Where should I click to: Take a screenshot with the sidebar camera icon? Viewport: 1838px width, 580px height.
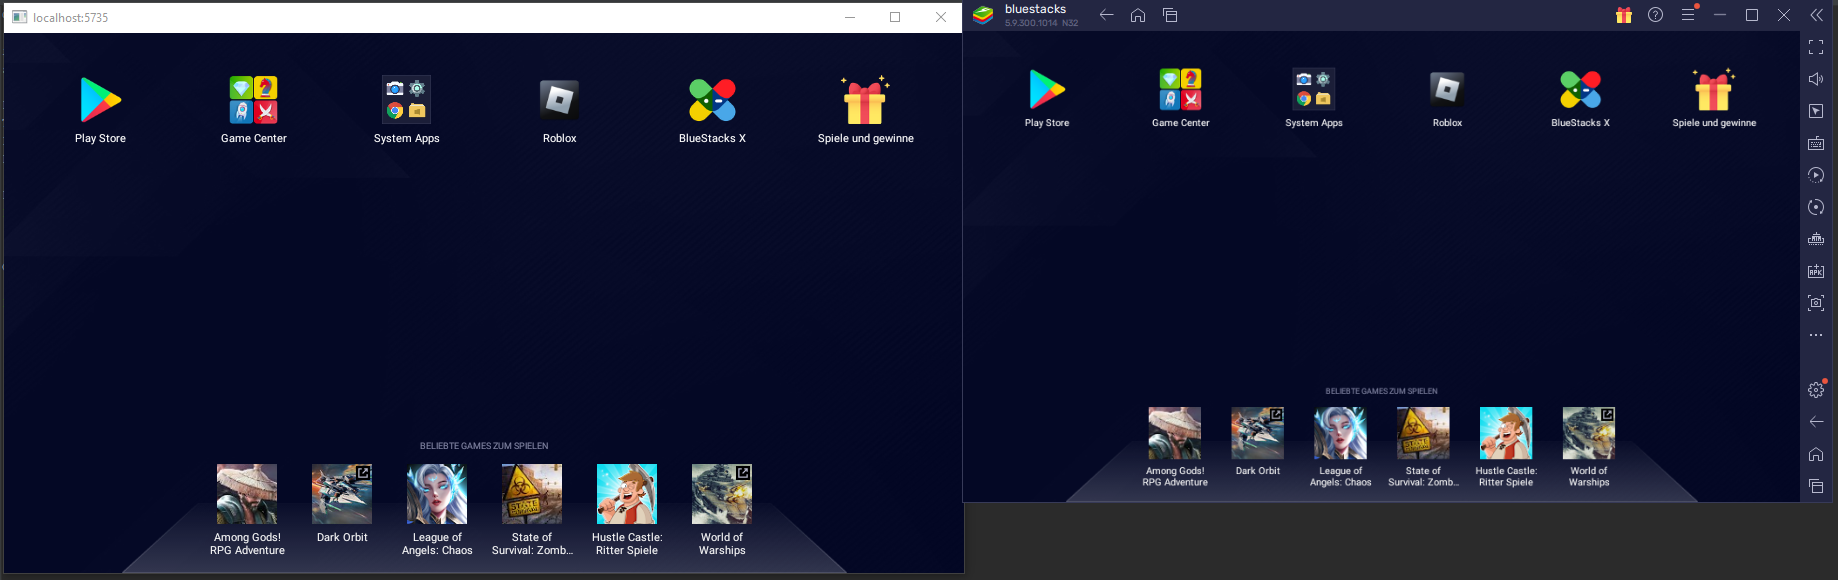(1816, 303)
